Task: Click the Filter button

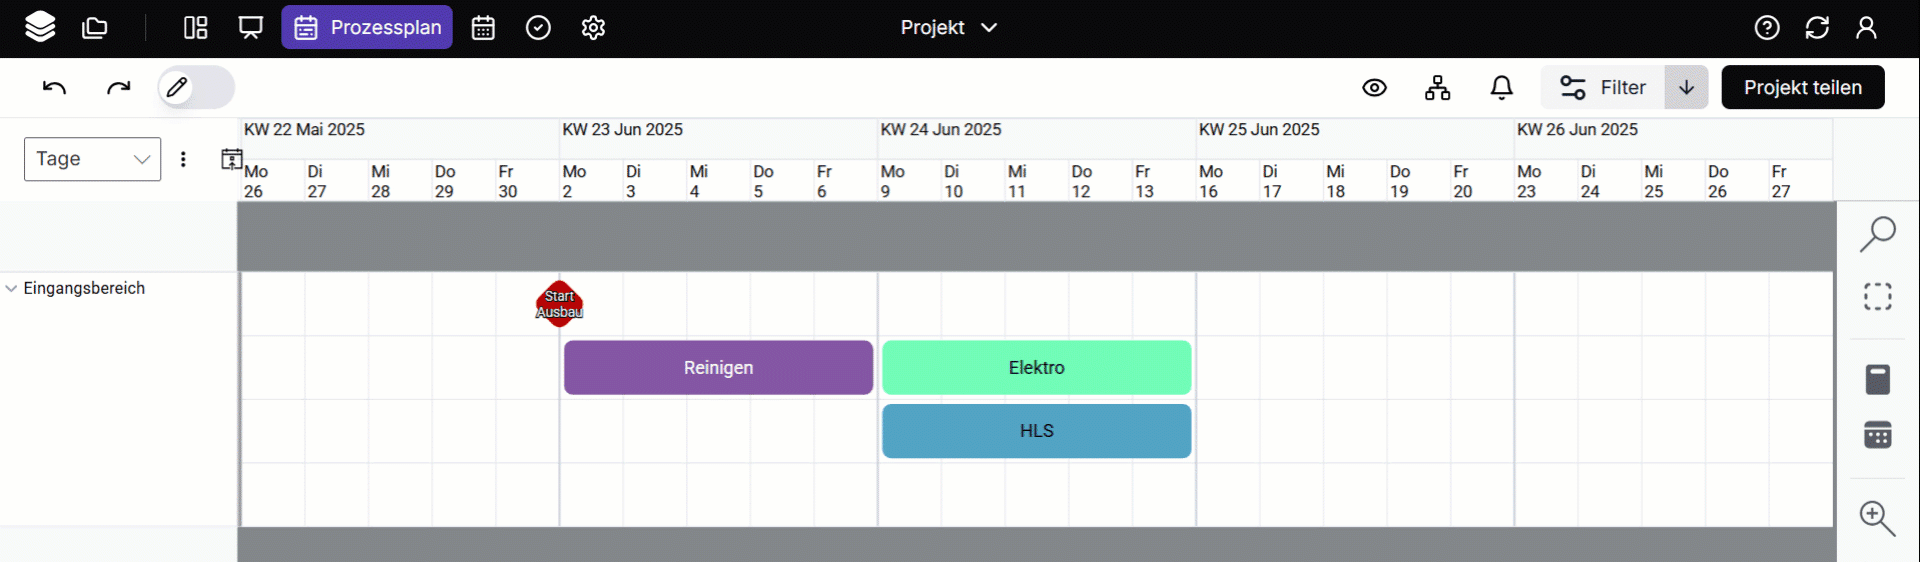Action: (x=1603, y=88)
